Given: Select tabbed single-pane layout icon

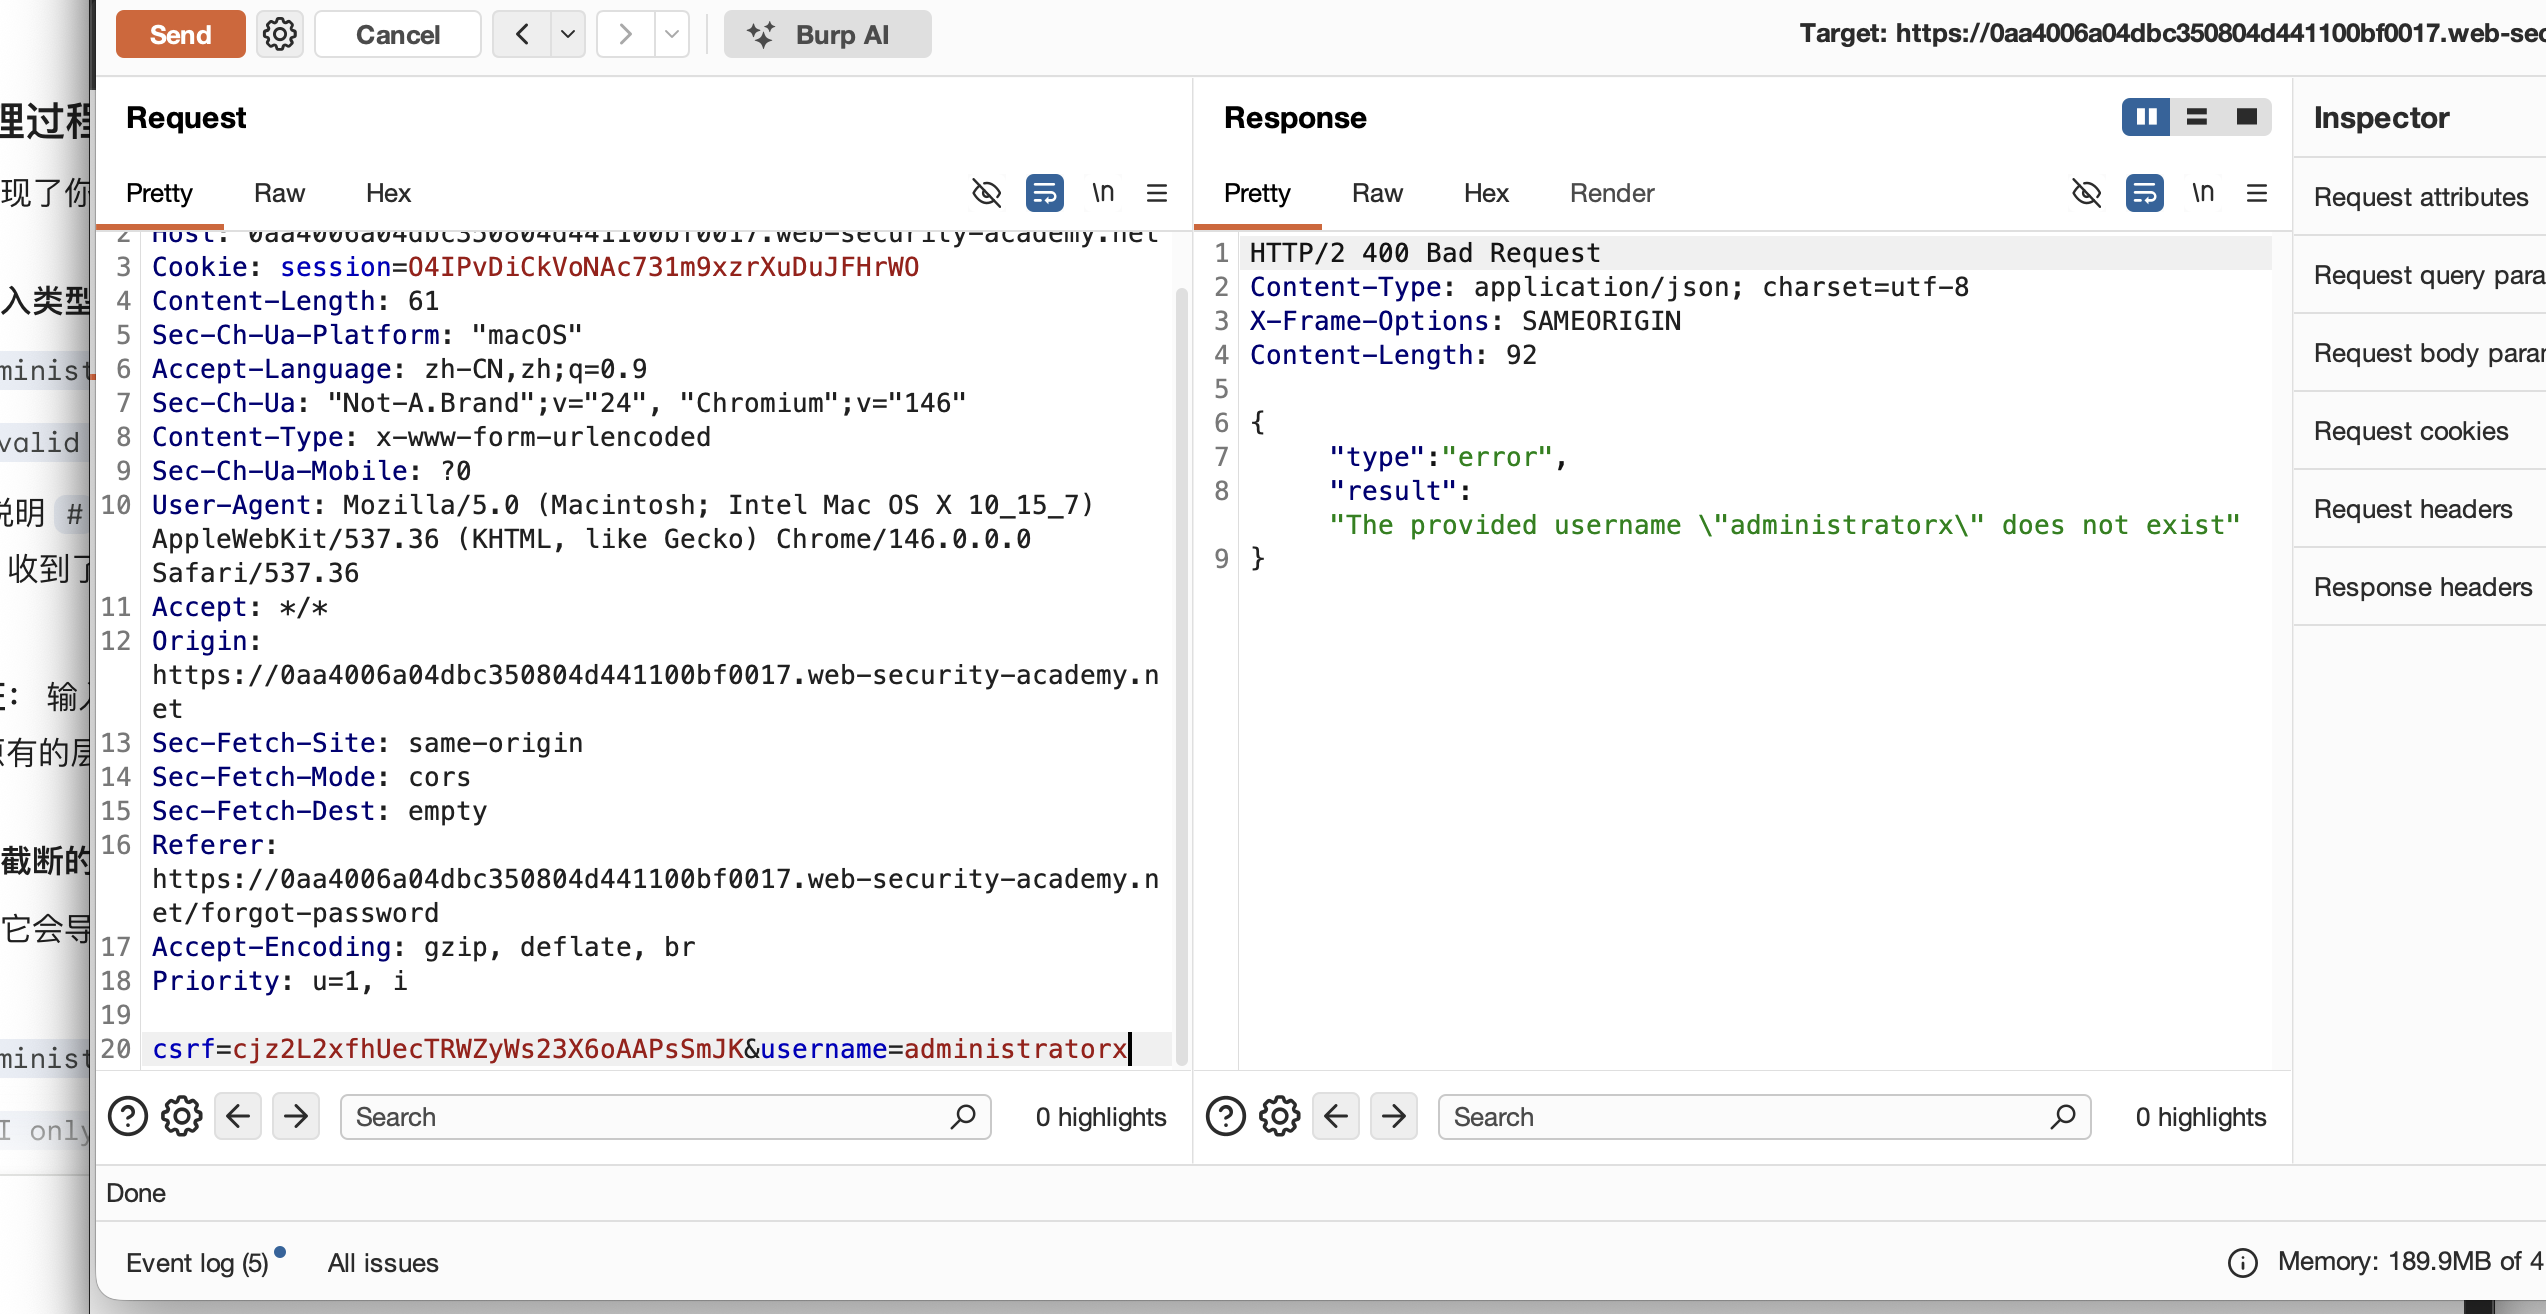Looking at the screenshot, I should point(2246,117).
